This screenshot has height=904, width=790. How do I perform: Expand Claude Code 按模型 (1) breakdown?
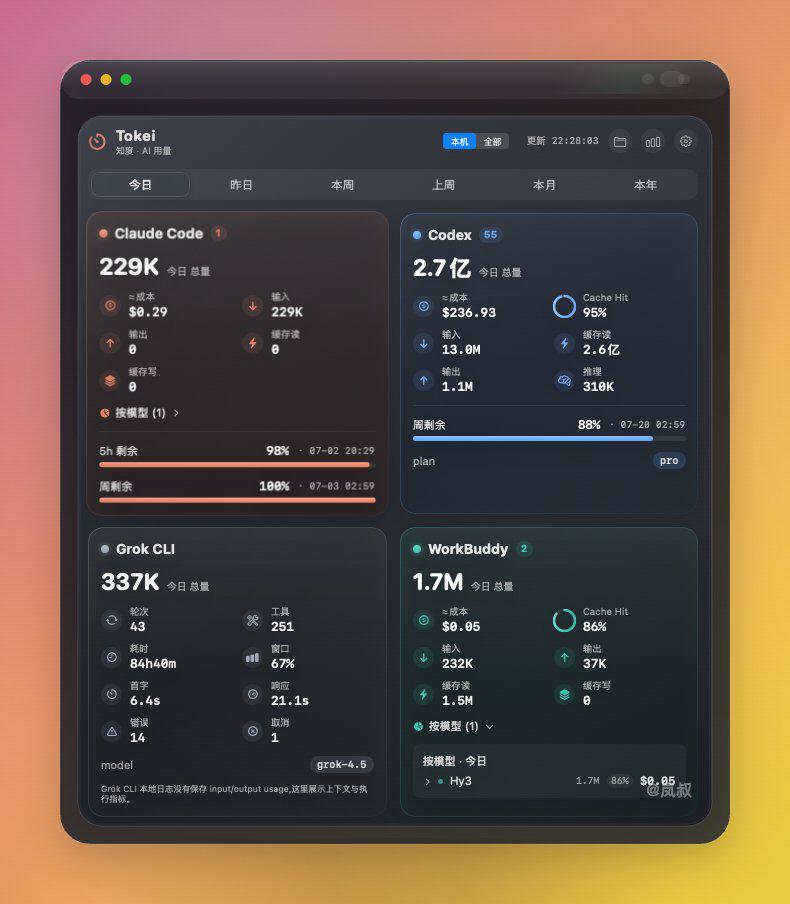coord(140,413)
